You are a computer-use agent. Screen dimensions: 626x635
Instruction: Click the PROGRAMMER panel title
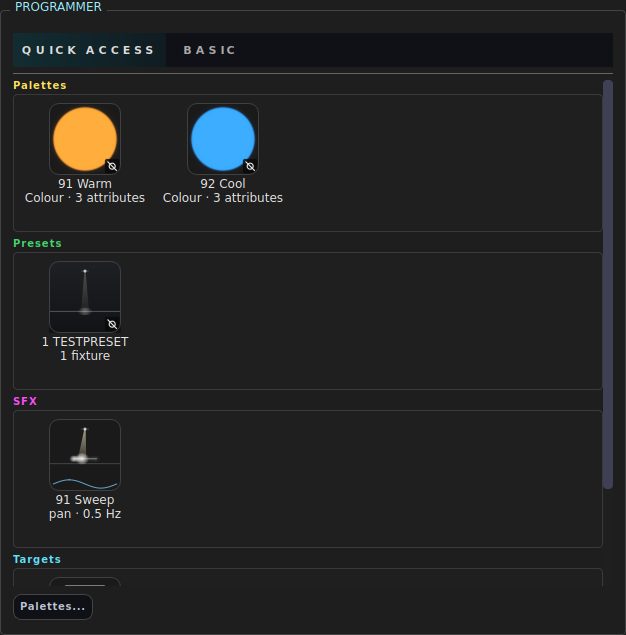[x=58, y=7]
